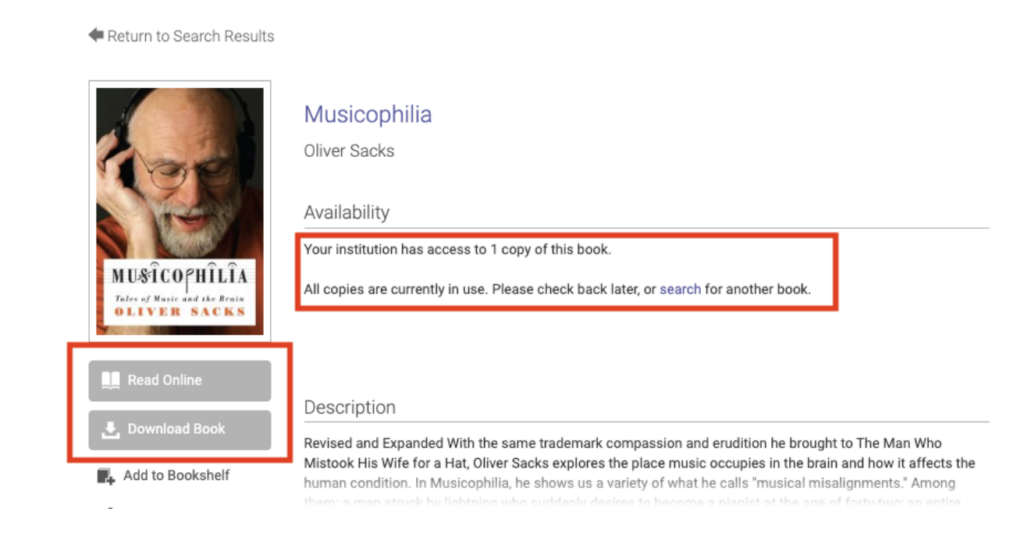Click the Add to Bookshelf plus icon
Screen dimensions: 1024x551
[x=106, y=476]
